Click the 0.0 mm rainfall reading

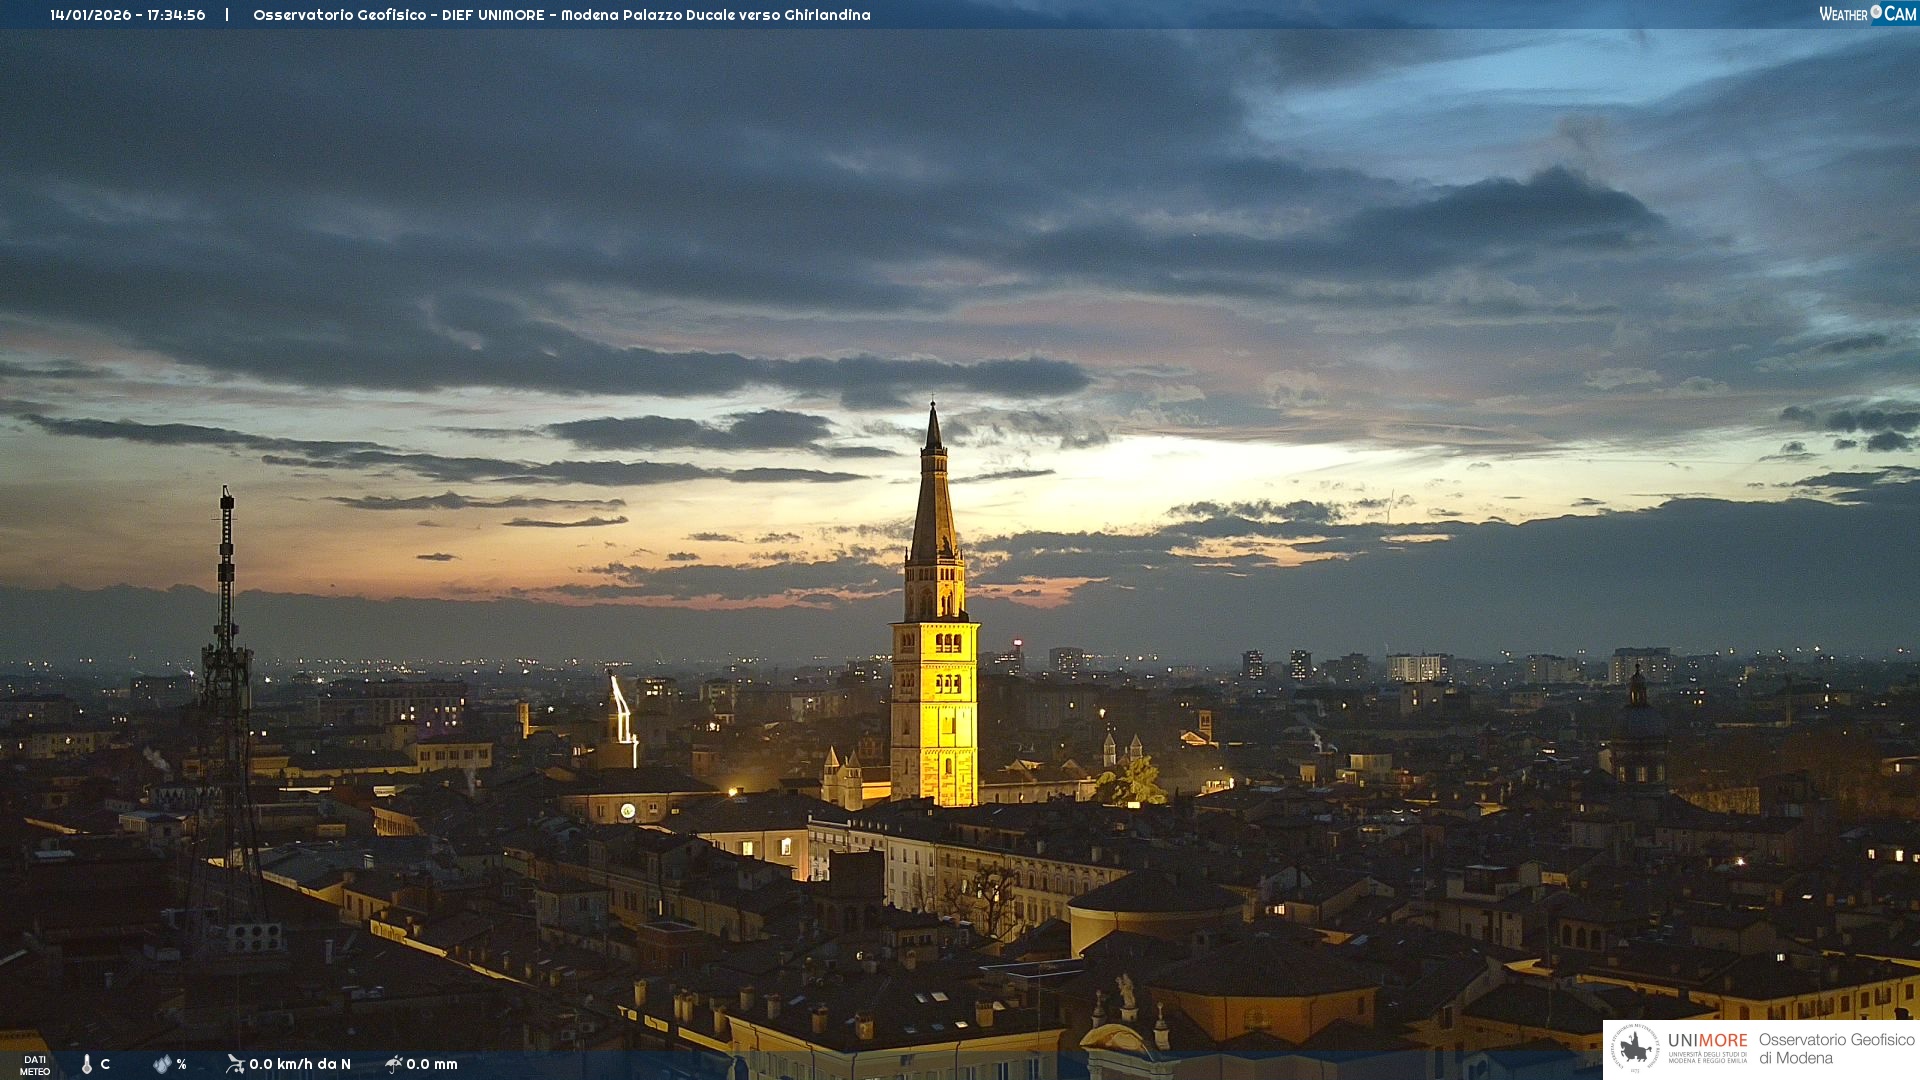(x=432, y=1064)
